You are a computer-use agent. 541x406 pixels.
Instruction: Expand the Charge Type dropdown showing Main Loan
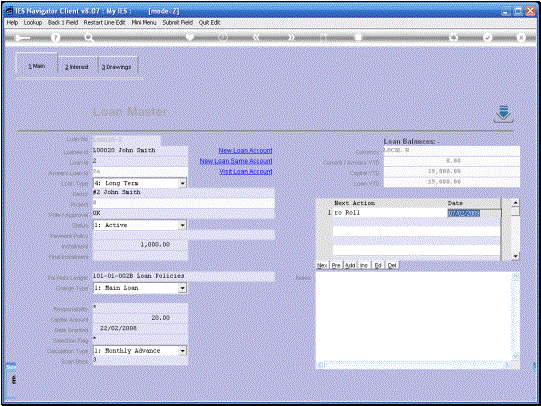[x=183, y=288]
